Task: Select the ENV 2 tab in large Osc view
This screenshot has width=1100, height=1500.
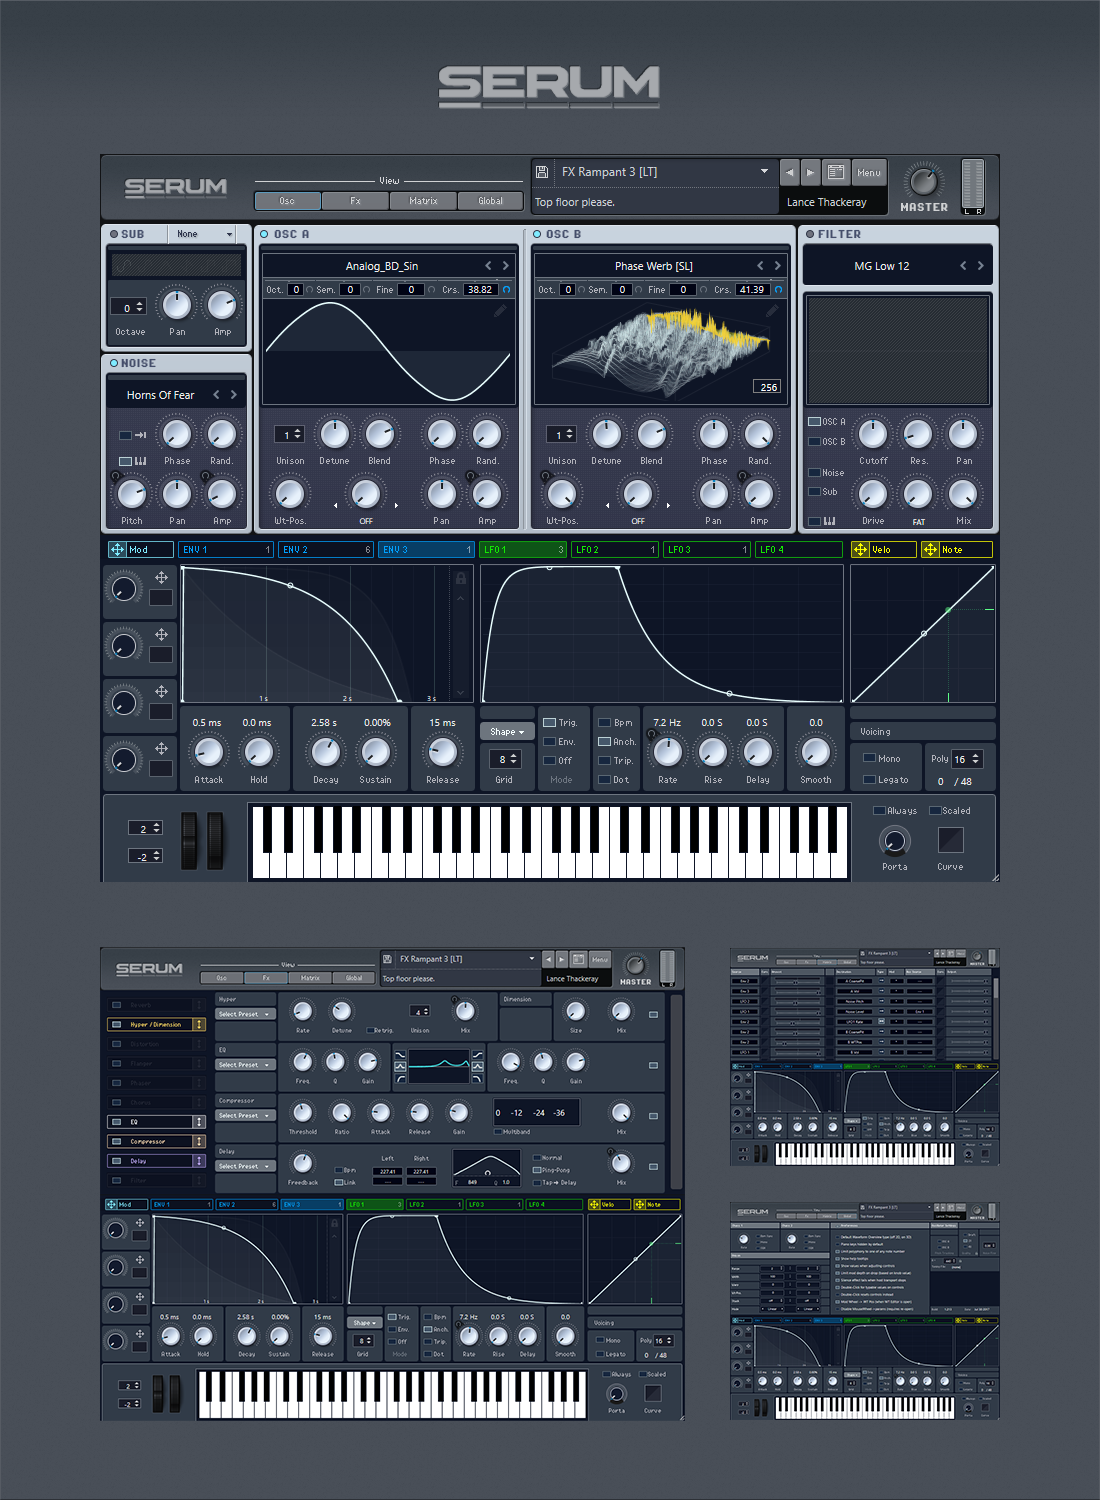Action: [x=325, y=549]
